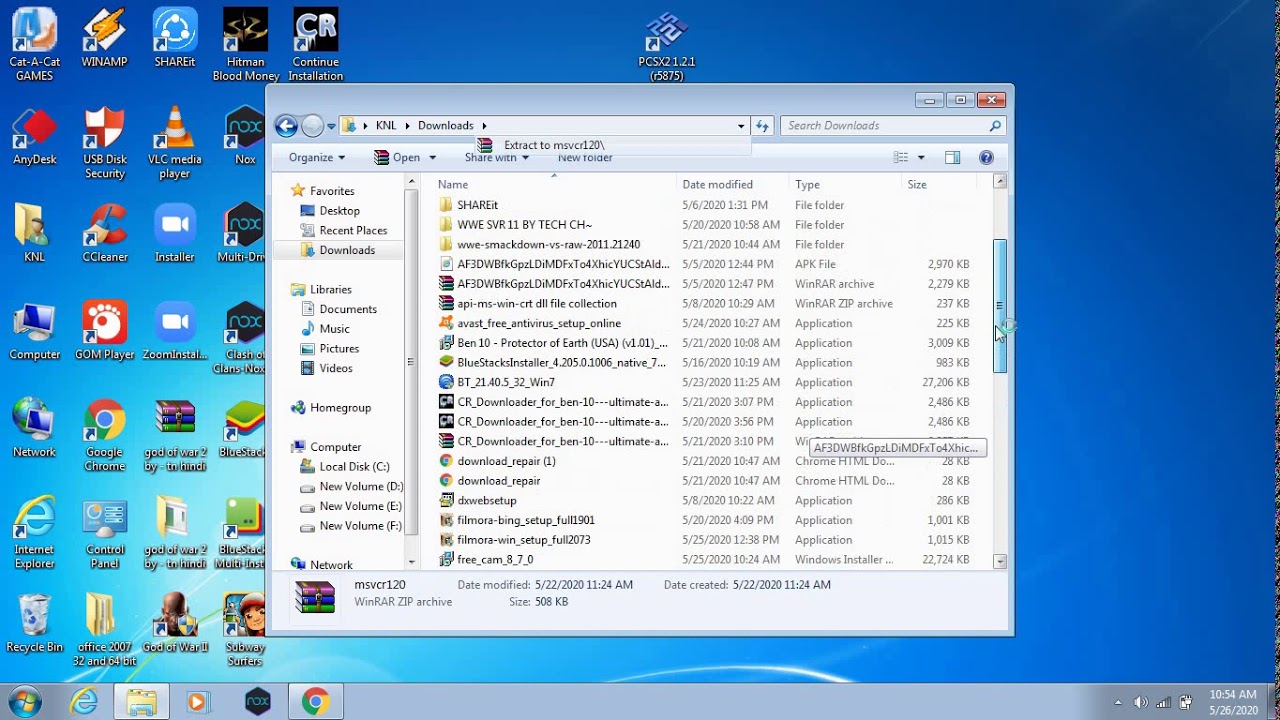The image size is (1280, 720).
Task: Open the PCSX2 1.2.1 desktop shortcut
Action: tap(667, 46)
